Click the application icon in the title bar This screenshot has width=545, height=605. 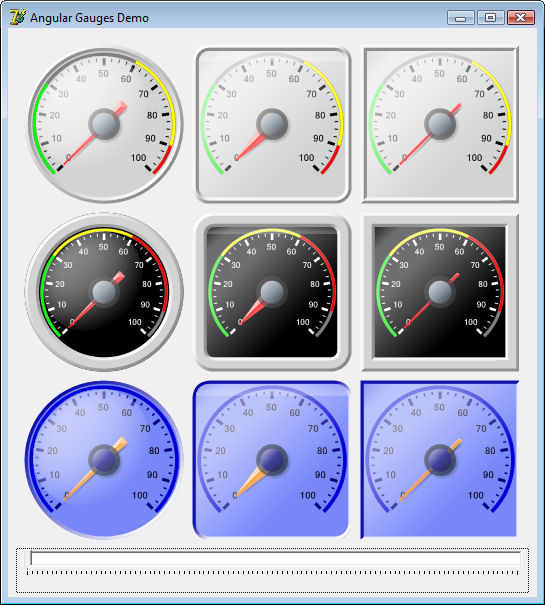pyautogui.click(x=17, y=17)
